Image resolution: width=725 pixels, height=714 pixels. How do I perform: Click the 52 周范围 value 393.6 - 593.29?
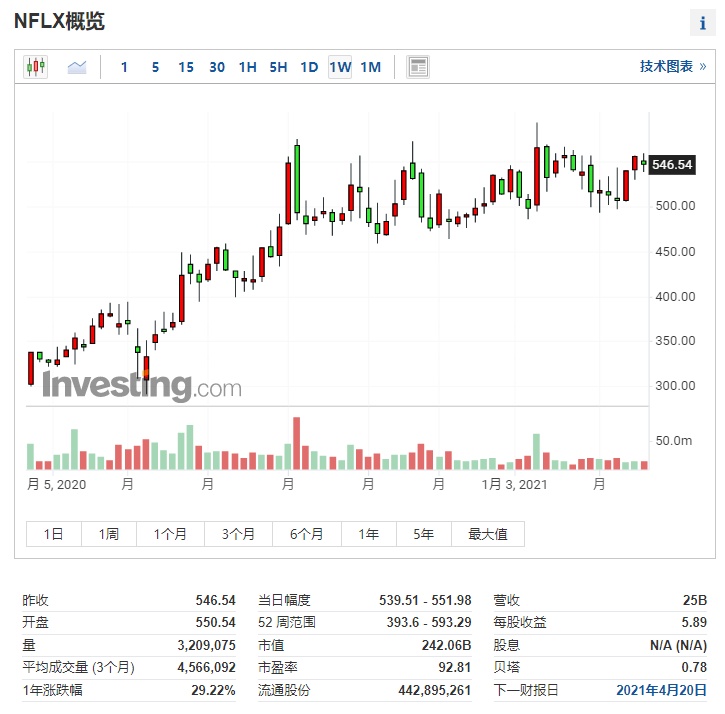point(429,622)
